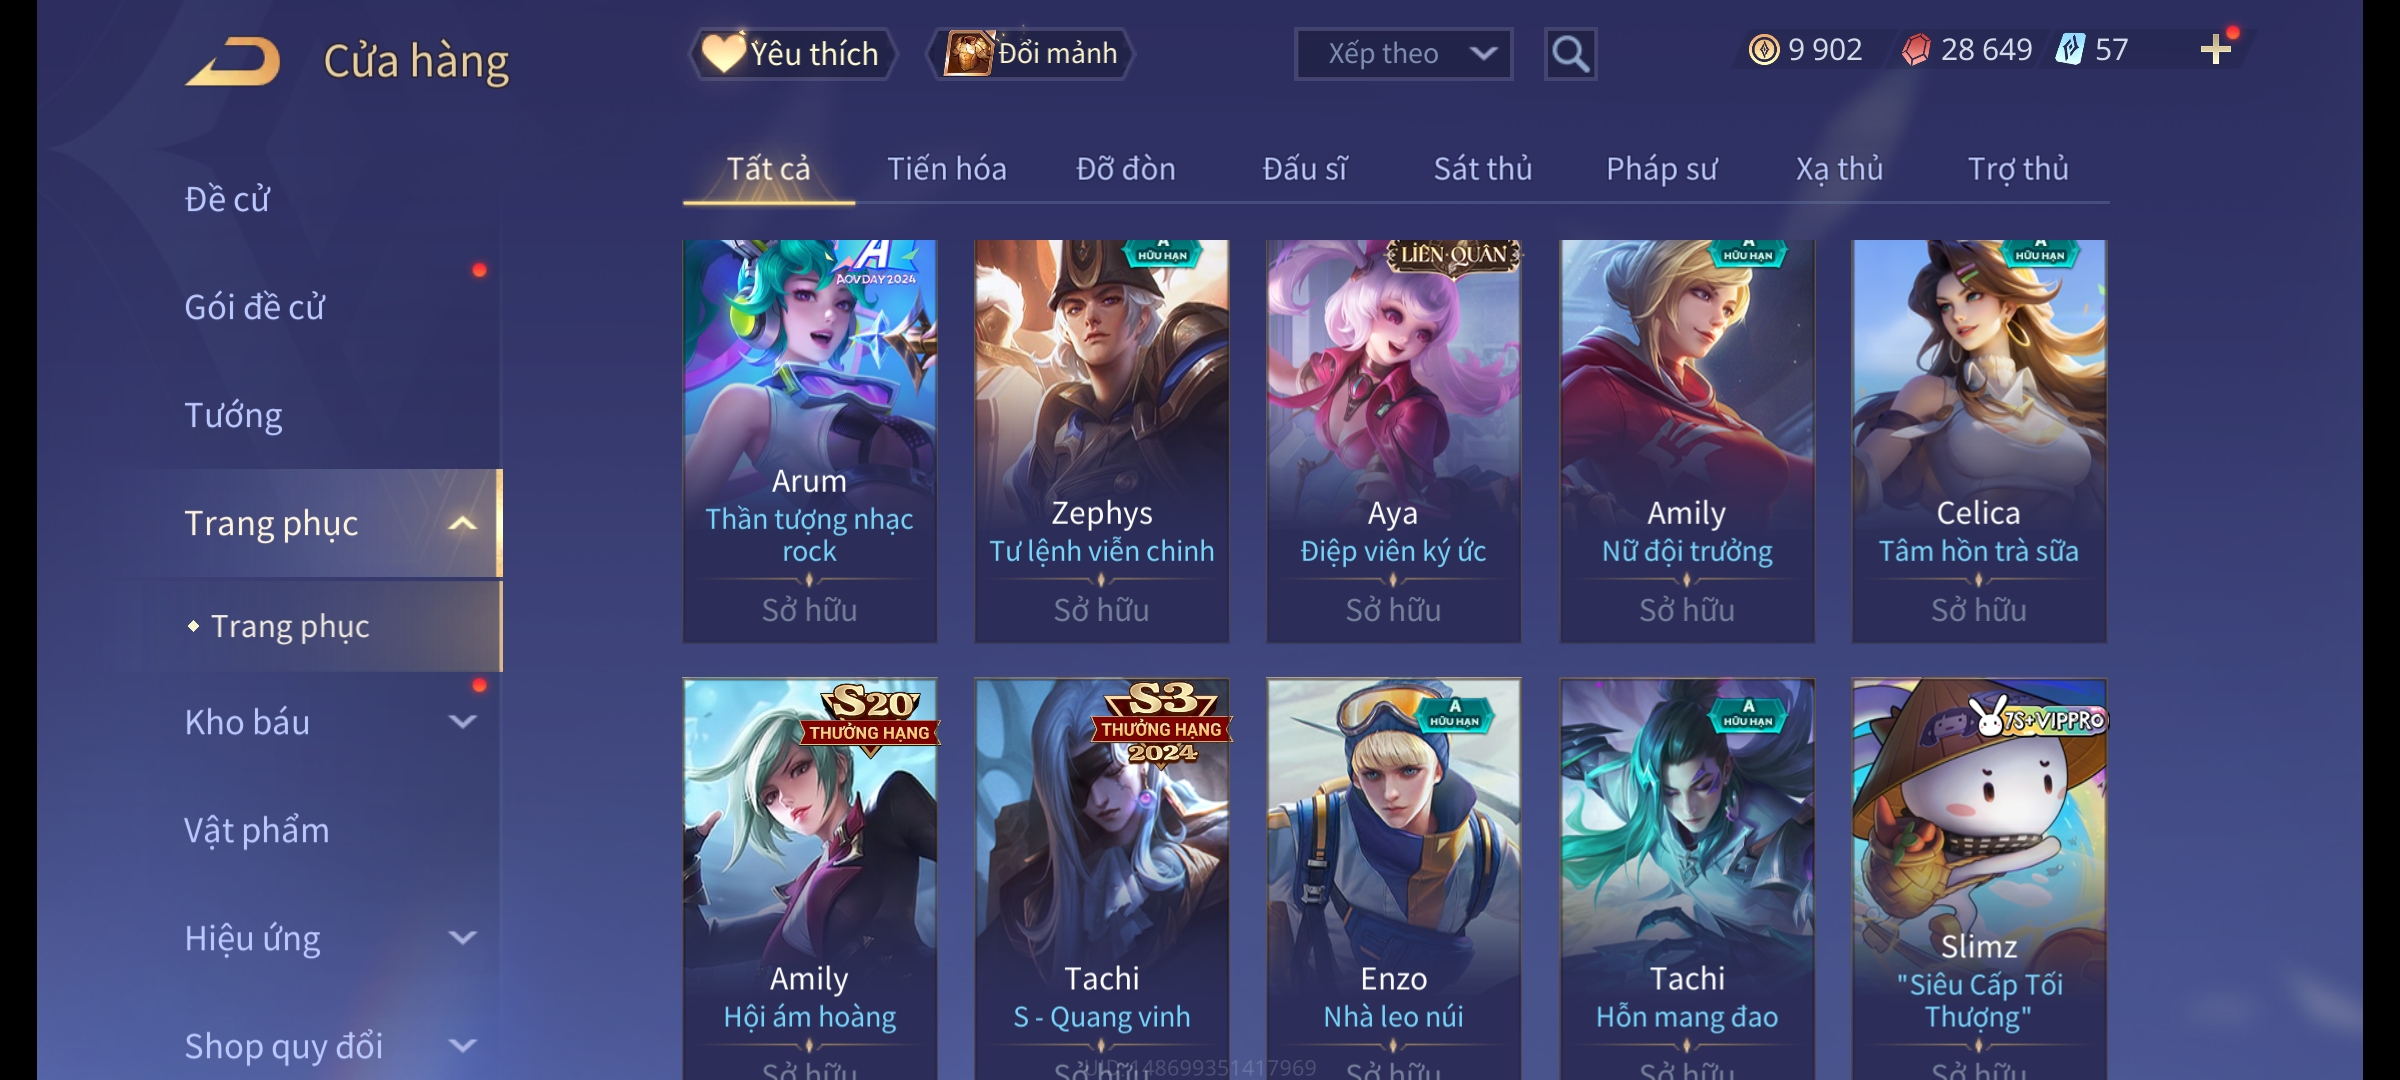Viewport: 2400px width, 1080px height.
Task: Go to the Tướng sidebar item
Action: pyautogui.click(x=233, y=415)
